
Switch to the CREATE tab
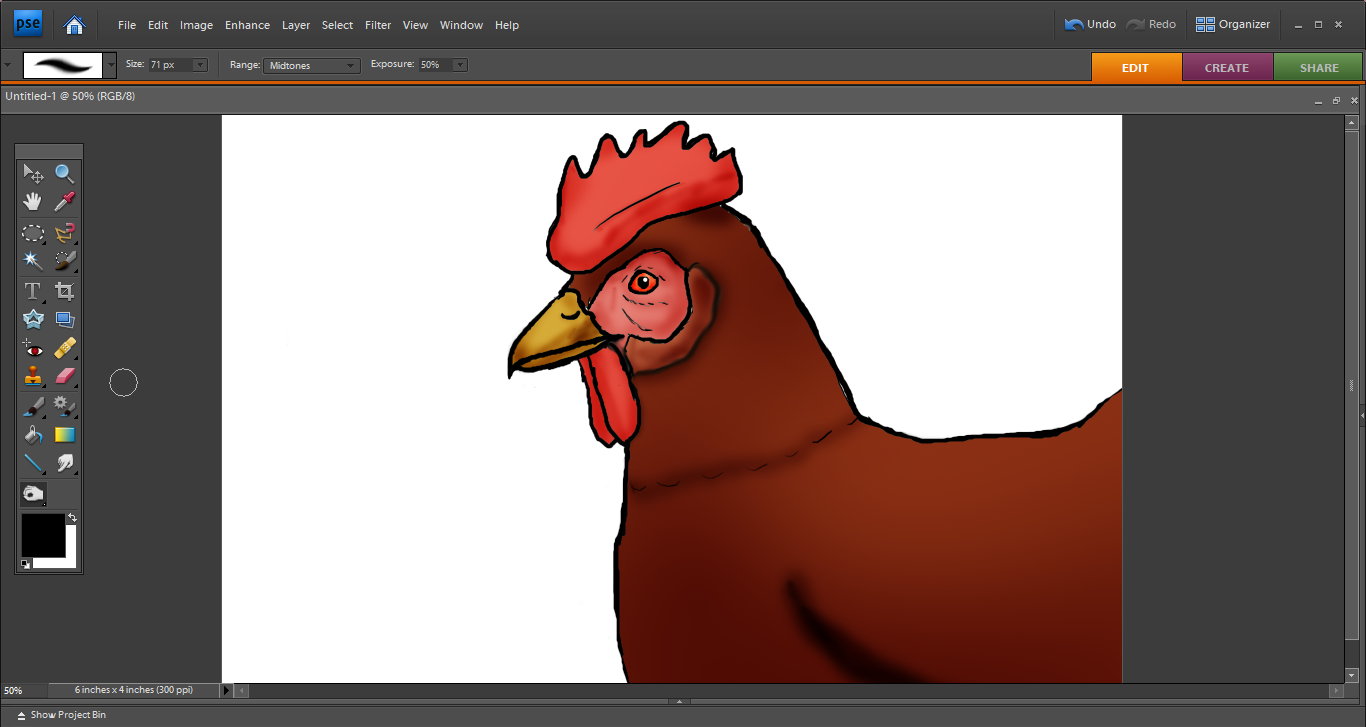coord(1226,68)
